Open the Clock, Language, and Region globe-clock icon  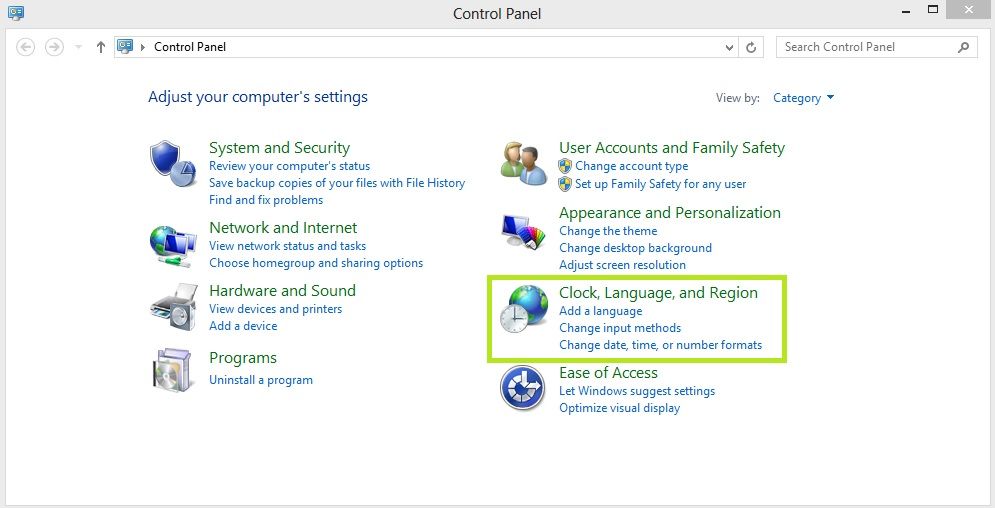[524, 309]
